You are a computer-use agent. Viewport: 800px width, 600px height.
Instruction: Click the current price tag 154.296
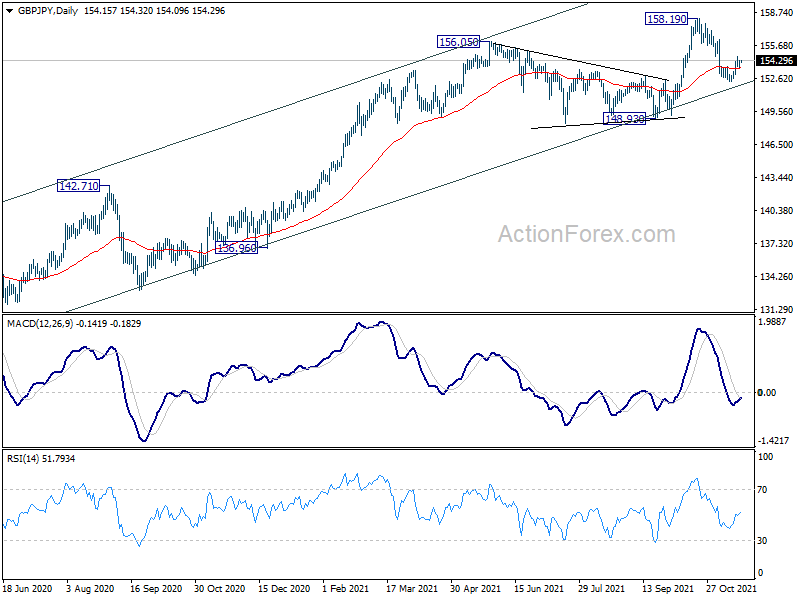click(776, 61)
